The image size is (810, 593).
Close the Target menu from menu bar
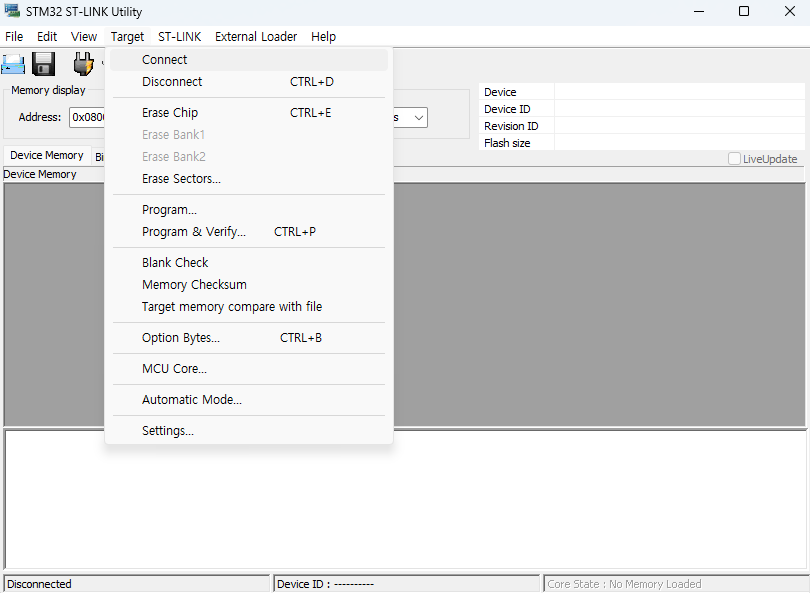click(x=127, y=37)
